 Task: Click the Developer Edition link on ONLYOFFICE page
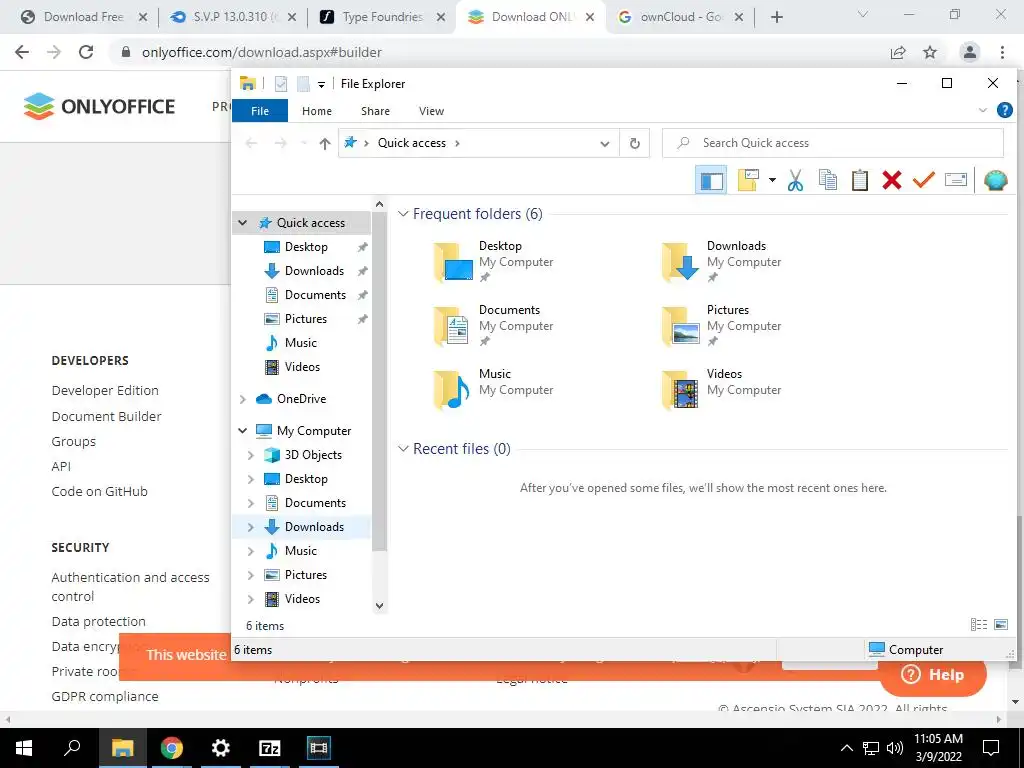tap(105, 391)
